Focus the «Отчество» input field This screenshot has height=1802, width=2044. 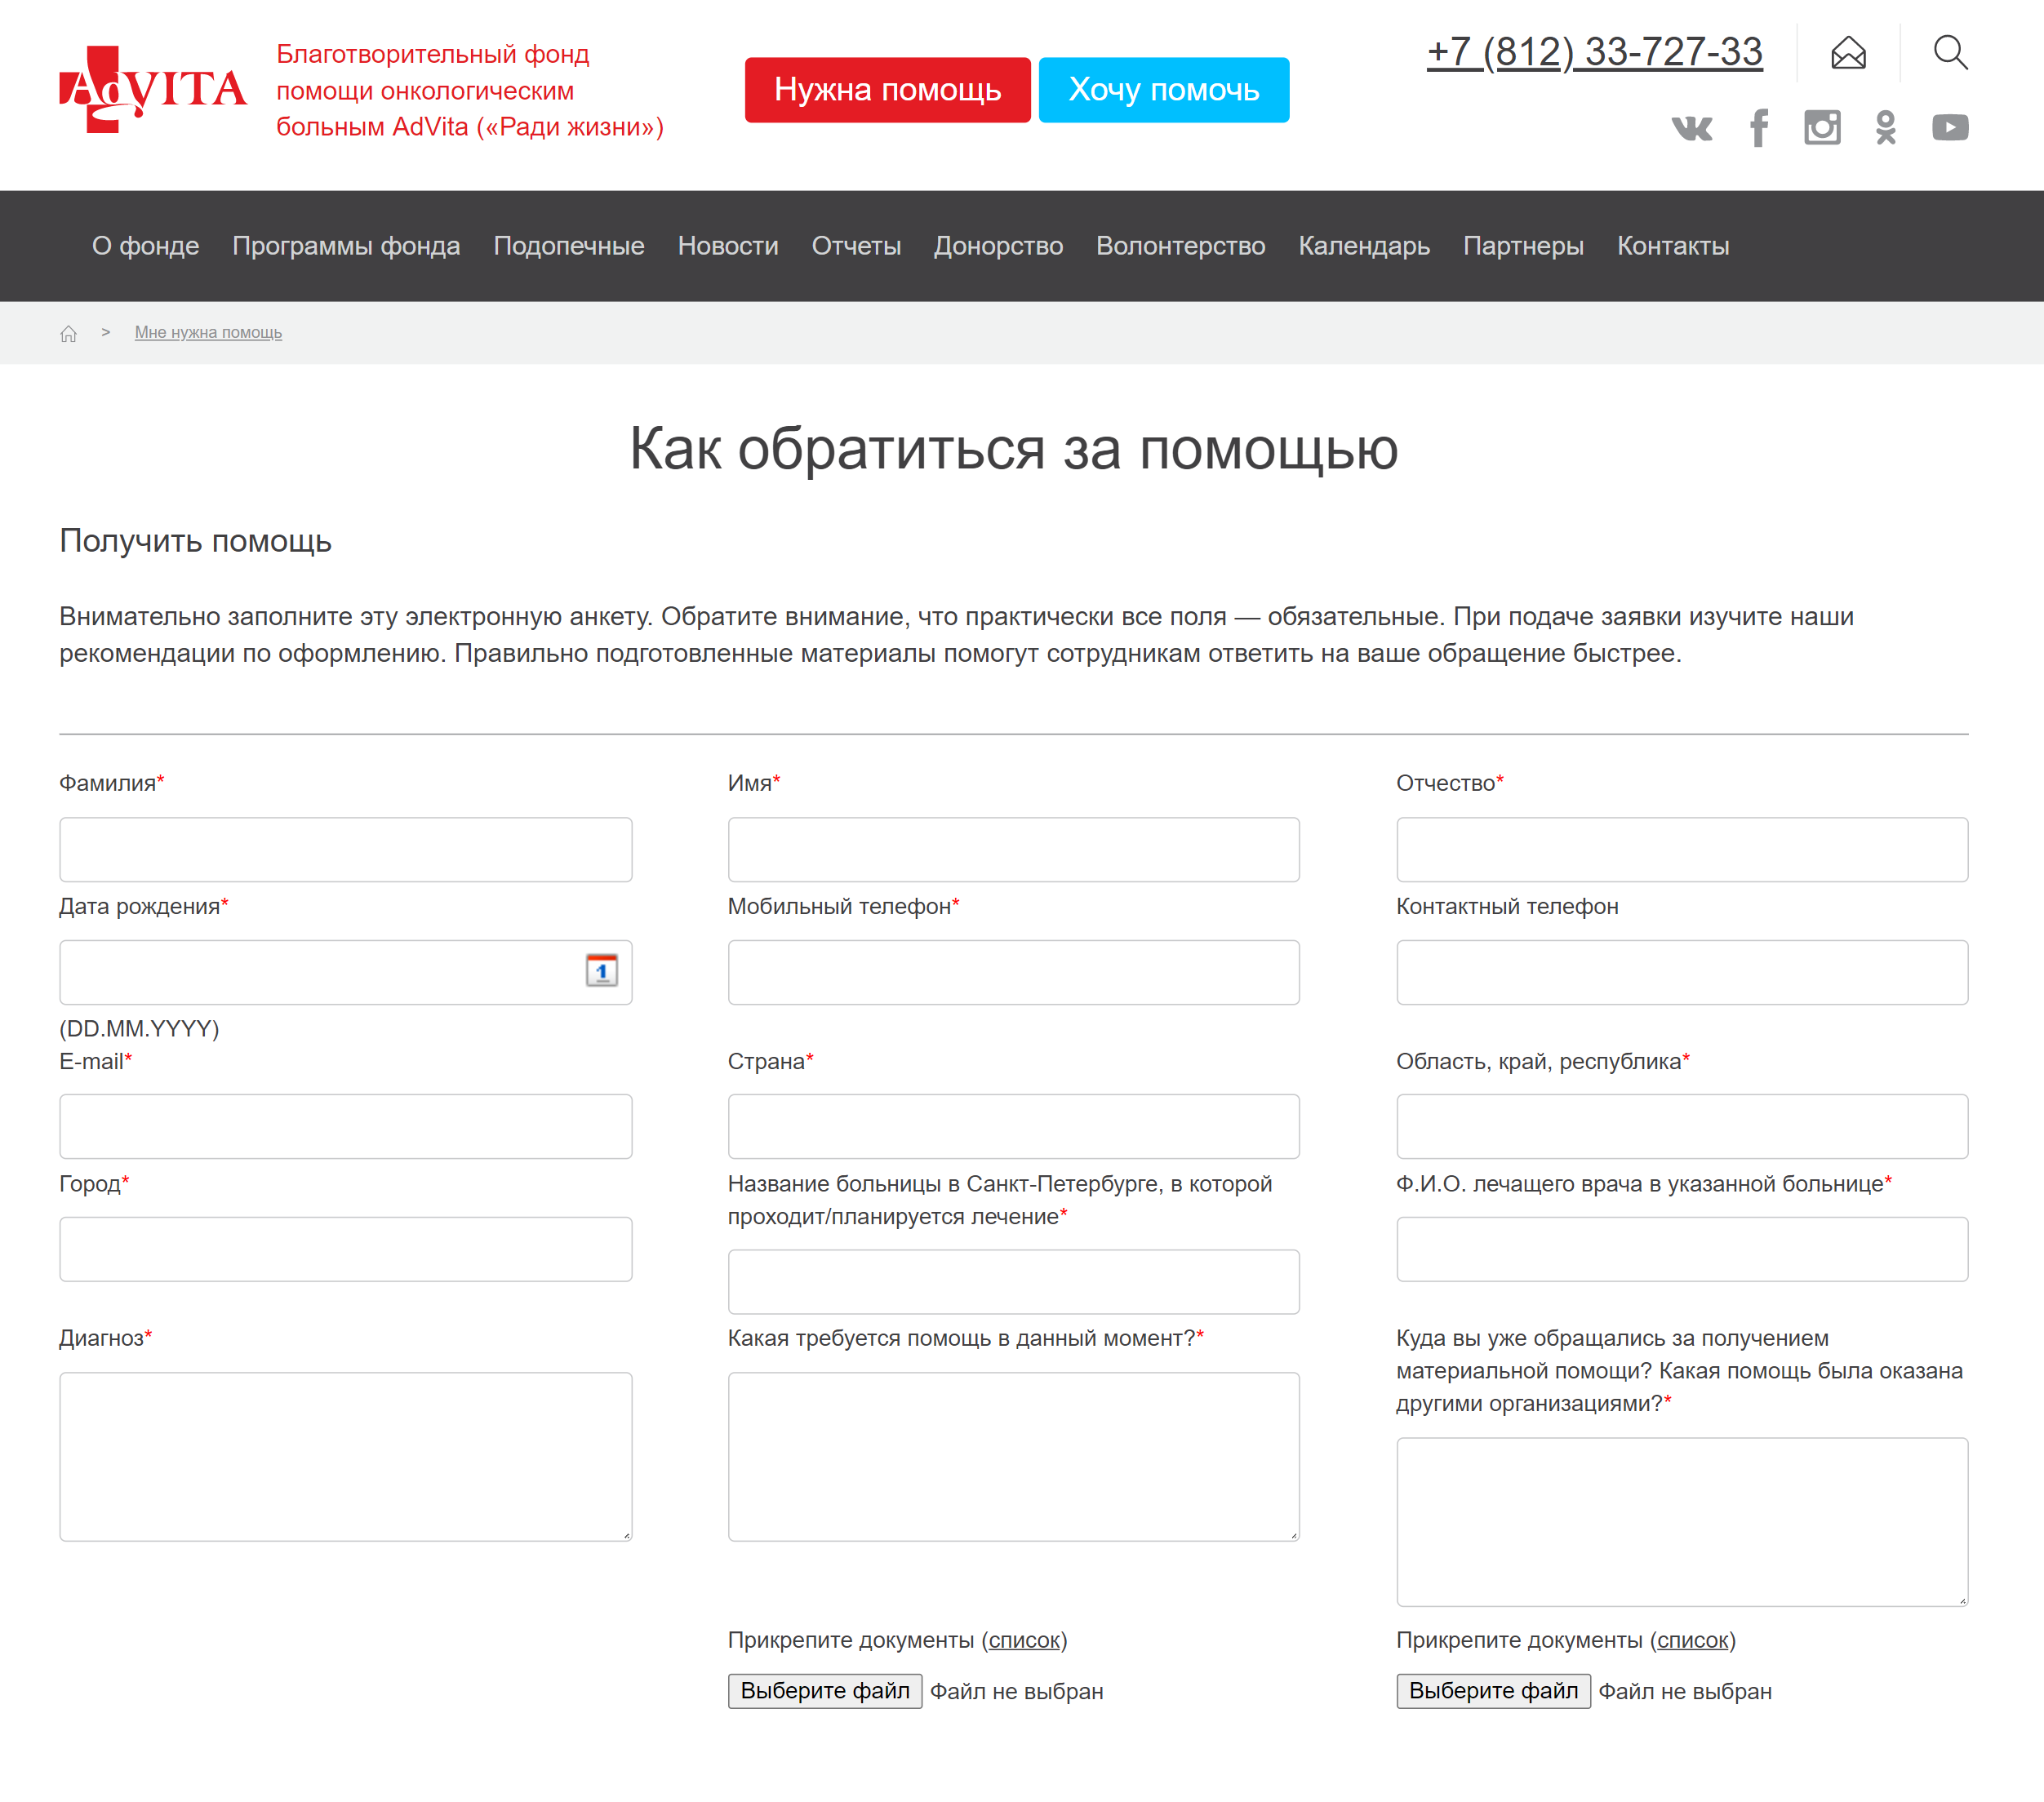pos(1682,850)
